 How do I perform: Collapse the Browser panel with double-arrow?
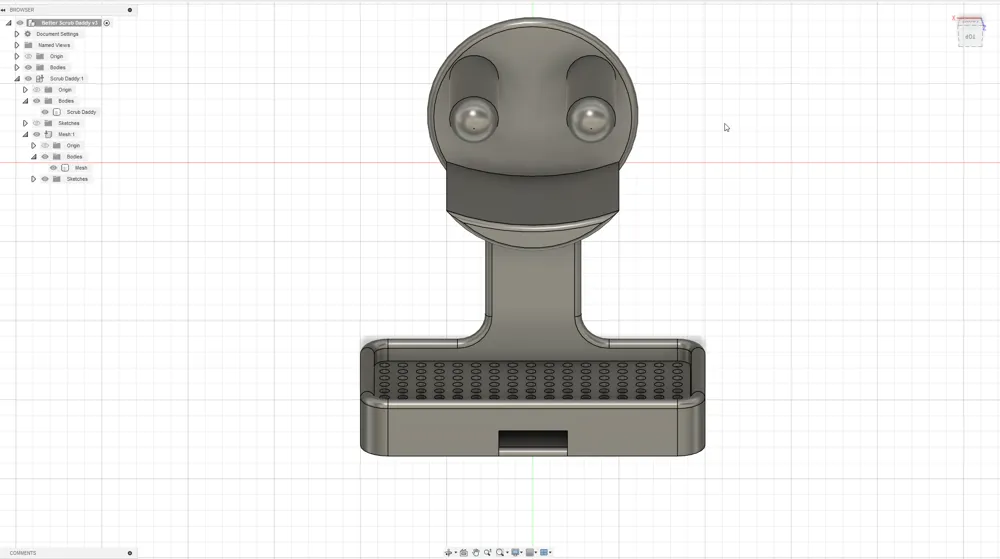point(3,10)
